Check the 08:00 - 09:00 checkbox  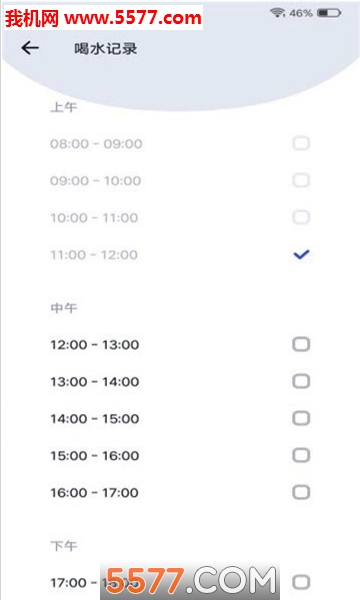pyautogui.click(x=301, y=143)
